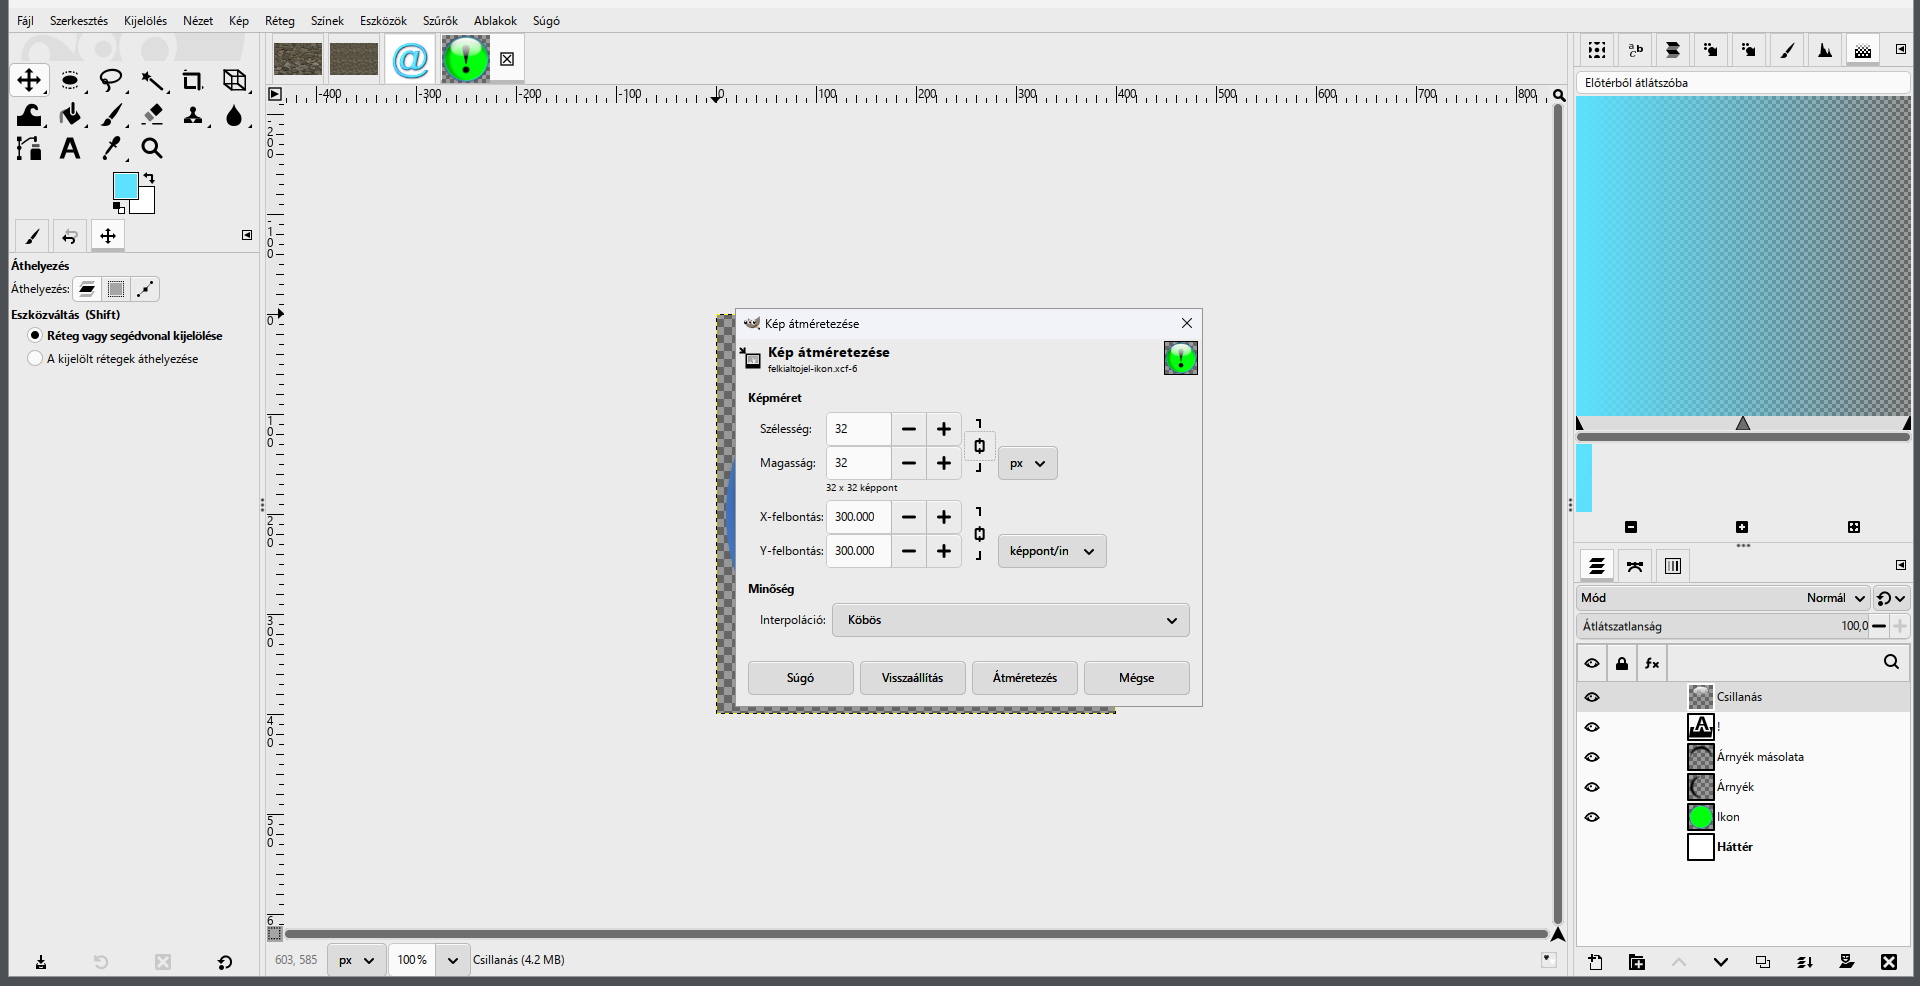Click the Mégse button
The height and width of the screenshot is (986, 1920).
[x=1137, y=678]
